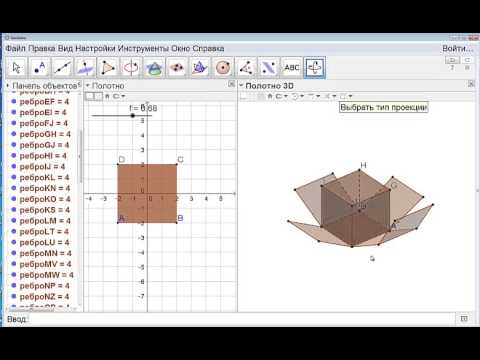Open the Окно menu
The image size is (480, 360).
[180, 49]
